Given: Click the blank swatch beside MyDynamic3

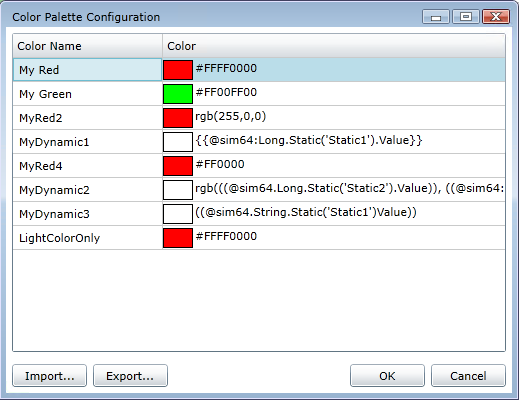Looking at the screenshot, I should (178, 214).
